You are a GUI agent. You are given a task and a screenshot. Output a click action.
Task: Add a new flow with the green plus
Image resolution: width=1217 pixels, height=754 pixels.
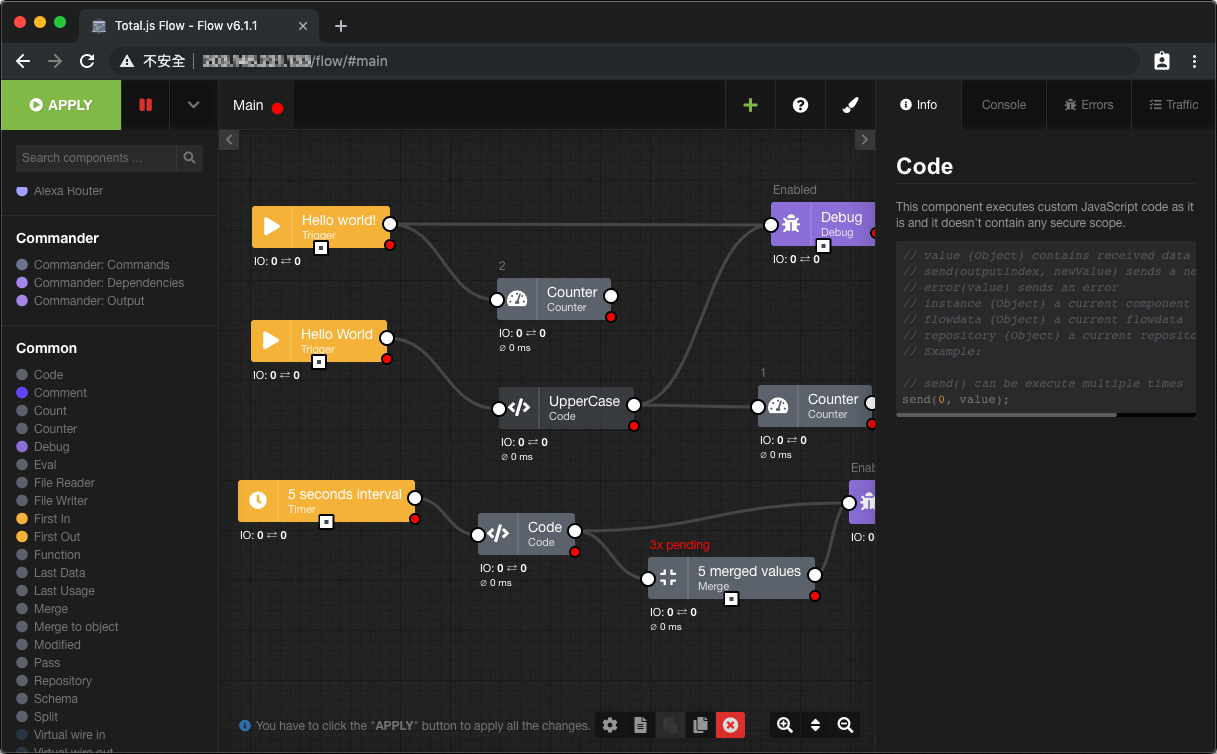point(750,104)
